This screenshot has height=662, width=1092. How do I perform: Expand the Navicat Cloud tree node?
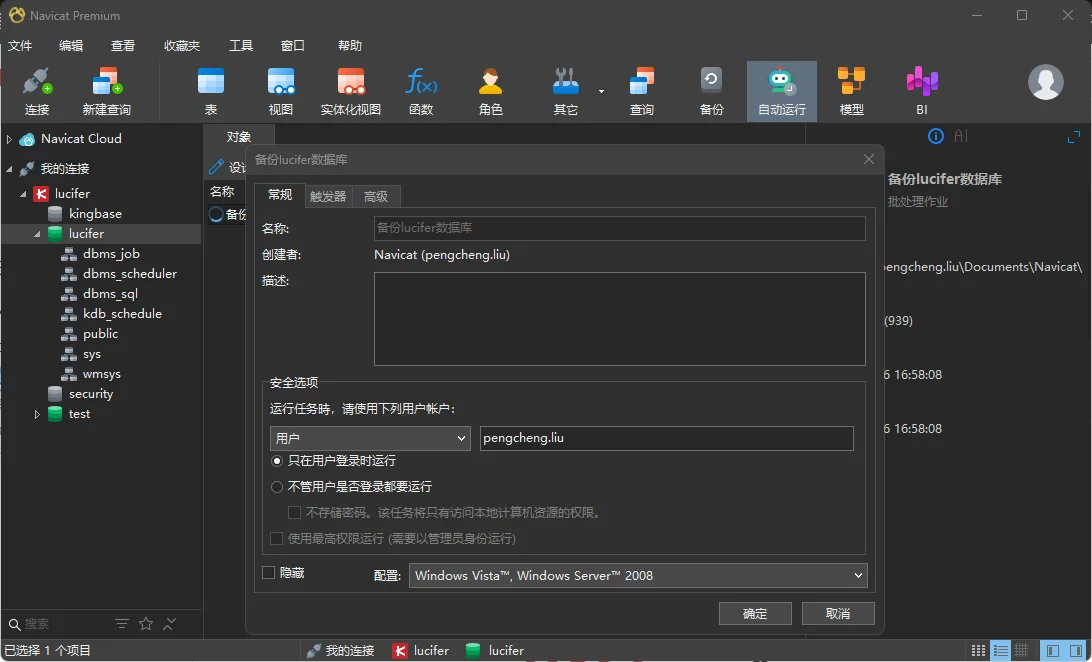coord(9,139)
